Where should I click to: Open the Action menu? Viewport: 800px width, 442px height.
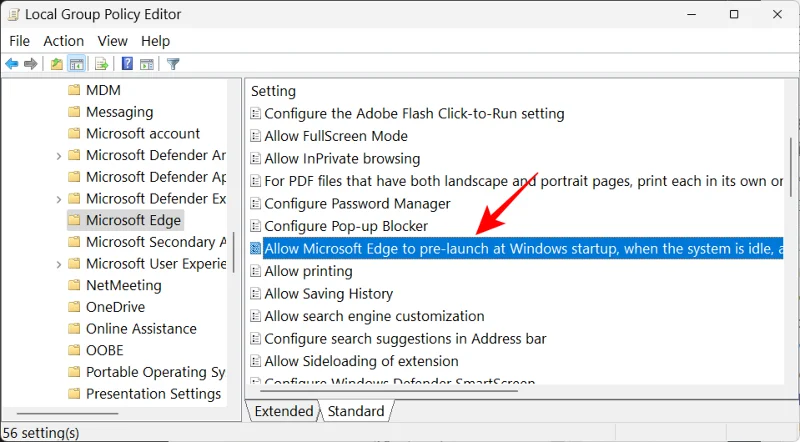tap(63, 41)
